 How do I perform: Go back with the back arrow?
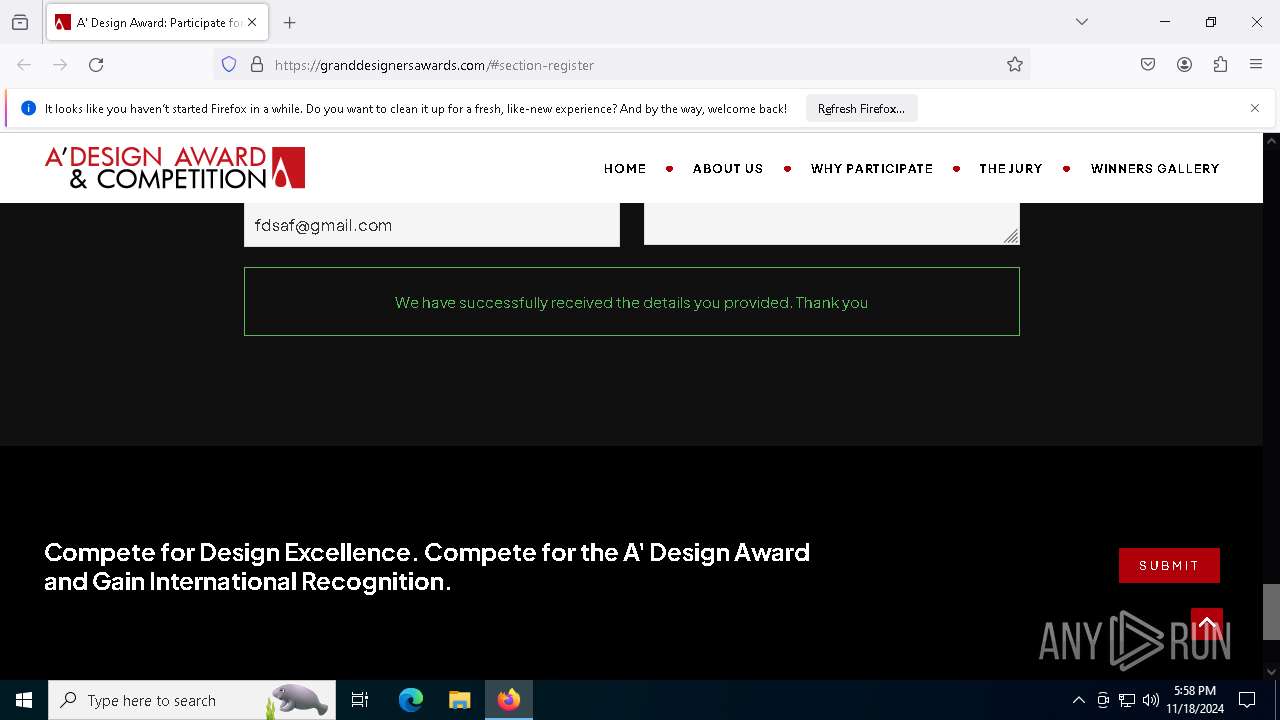tap(24, 65)
